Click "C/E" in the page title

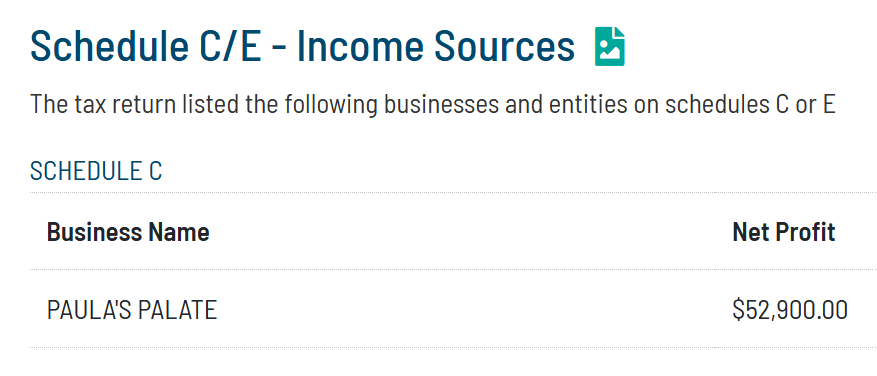point(230,45)
